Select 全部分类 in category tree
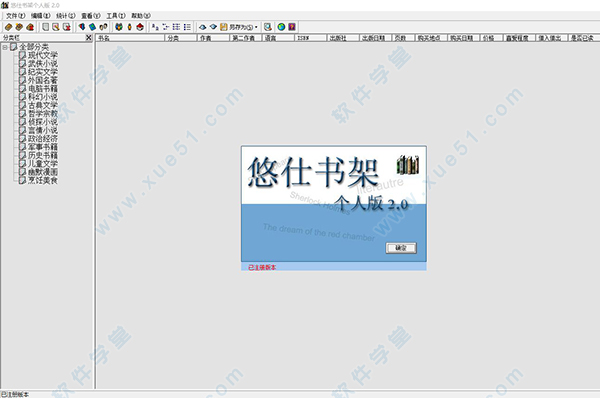The image size is (600, 398). coord(34,47)
